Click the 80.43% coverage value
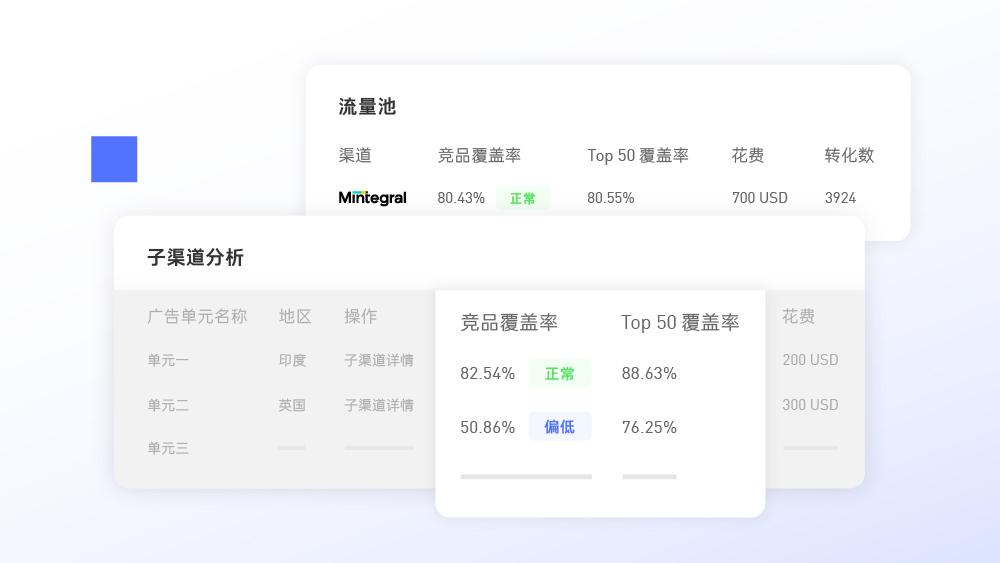Screen dimensions: 1000x563 click(x=461, y=198)
